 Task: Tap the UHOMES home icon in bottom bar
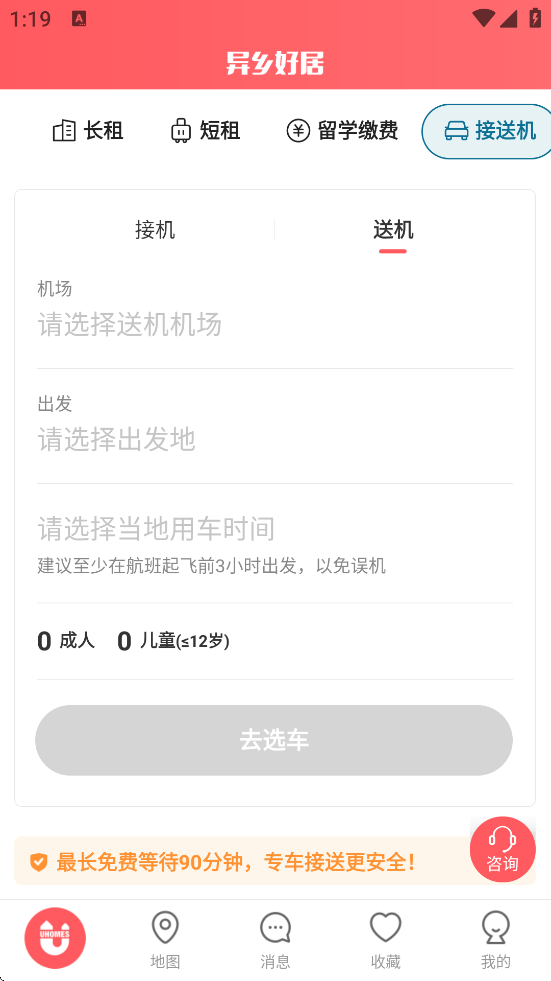pyautogui.click(x=55, y=938)
